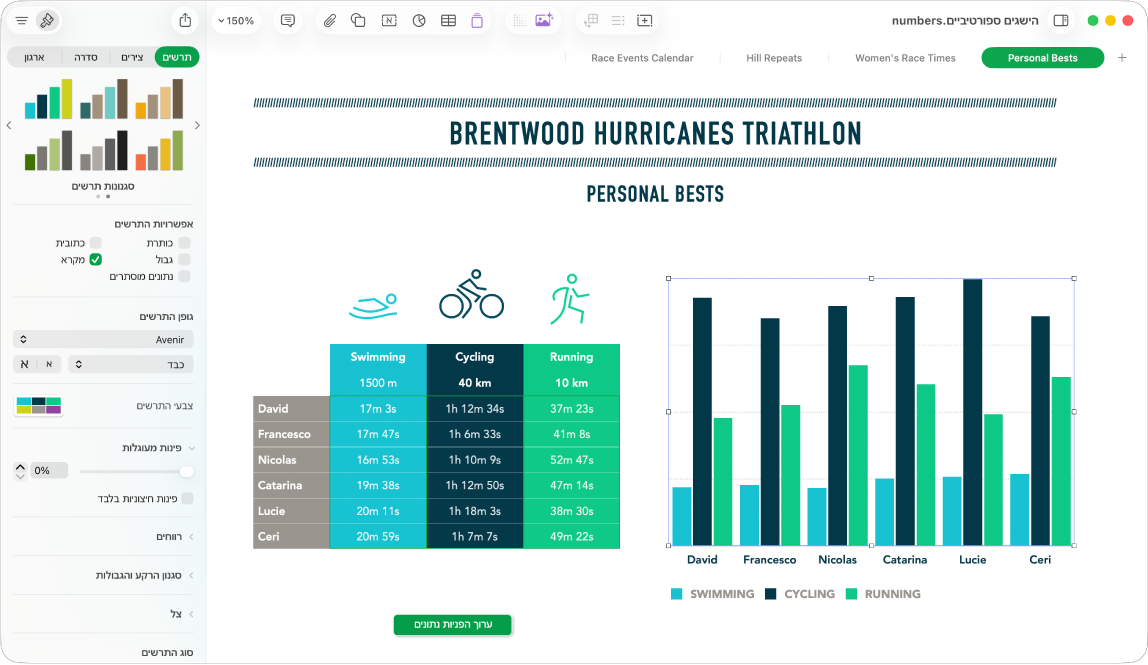Click the Comment speech-bubble icon
1148x665 pixels.
click(288, 21)
